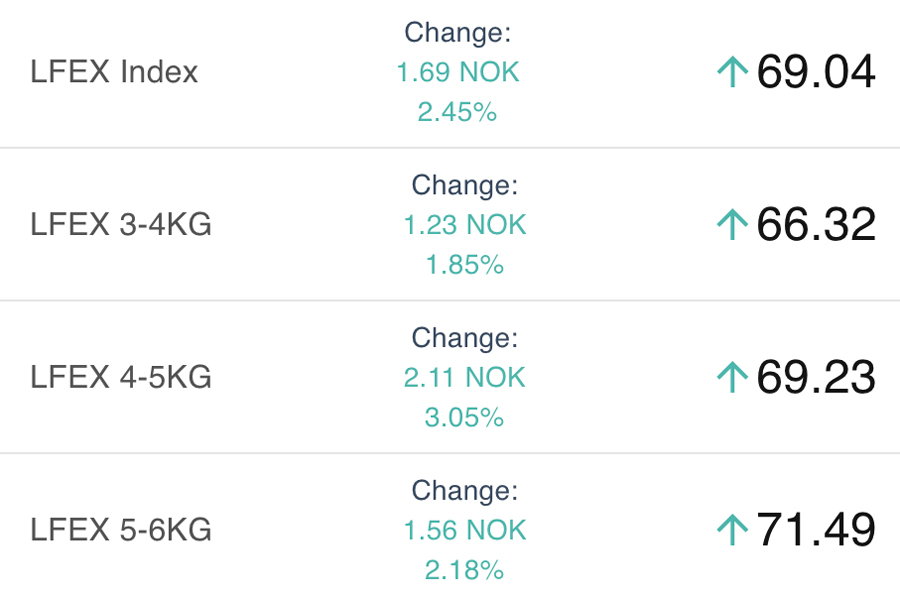
Task: Select the 2.45% change percentage
Action: [x=457, y=112]
